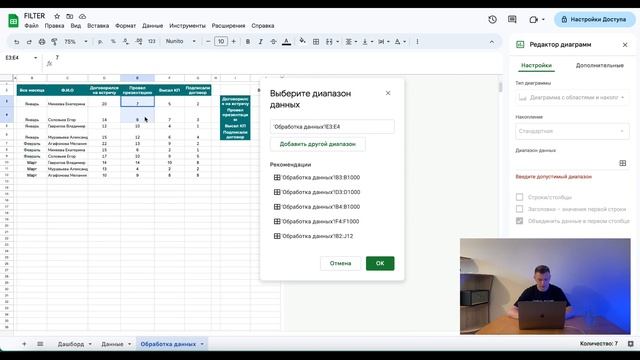This screenshot has height=360, width=640.
Task: Increase the font size
Action: (233, 42)
